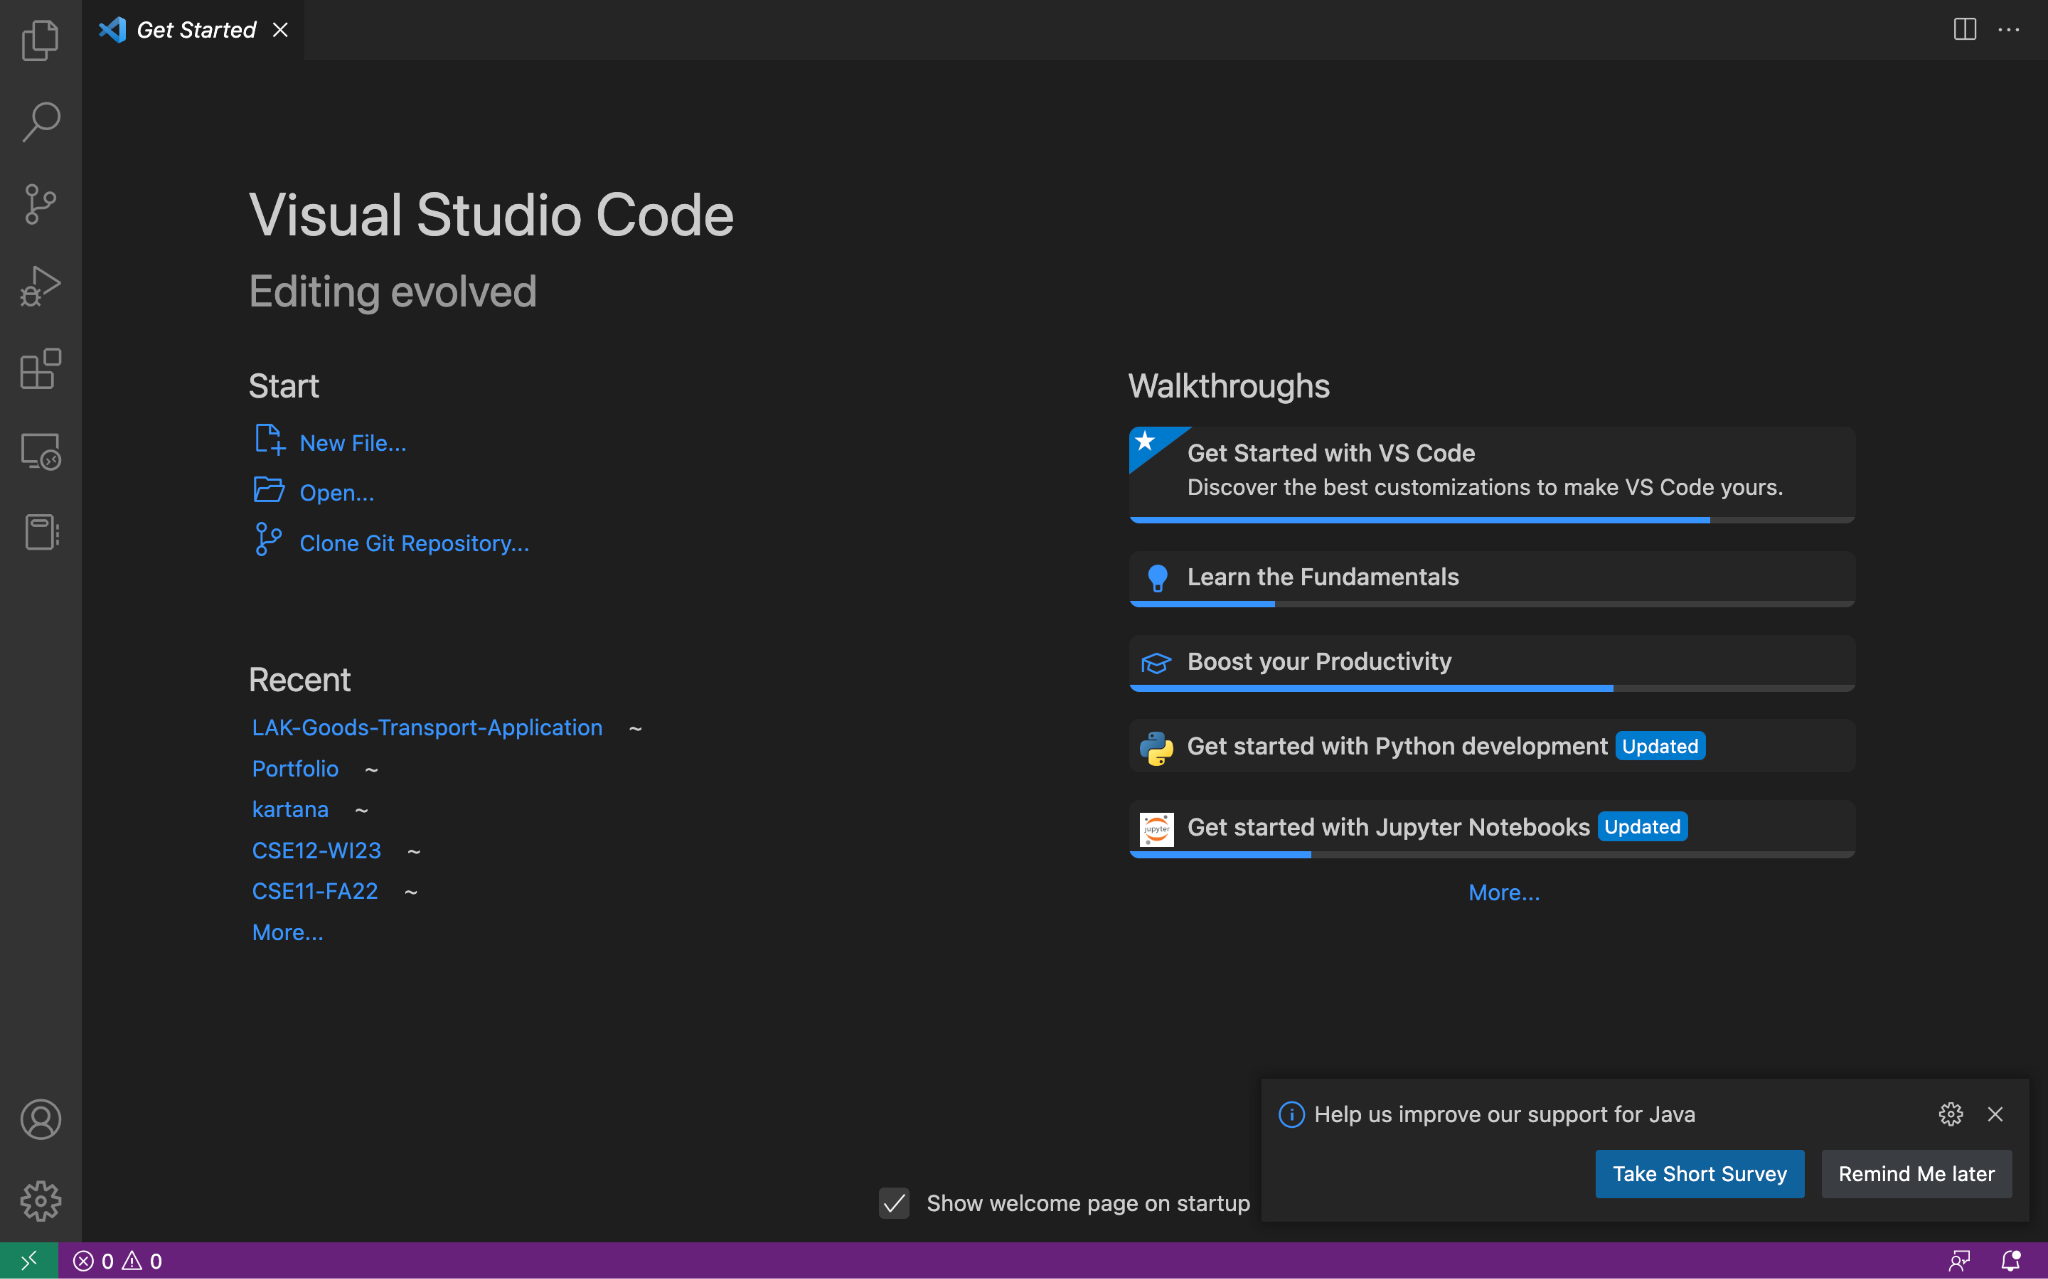Click the remote window indicator in status bar
The height and width of the screenshot is (1279, 2048).
(29, 1261)
